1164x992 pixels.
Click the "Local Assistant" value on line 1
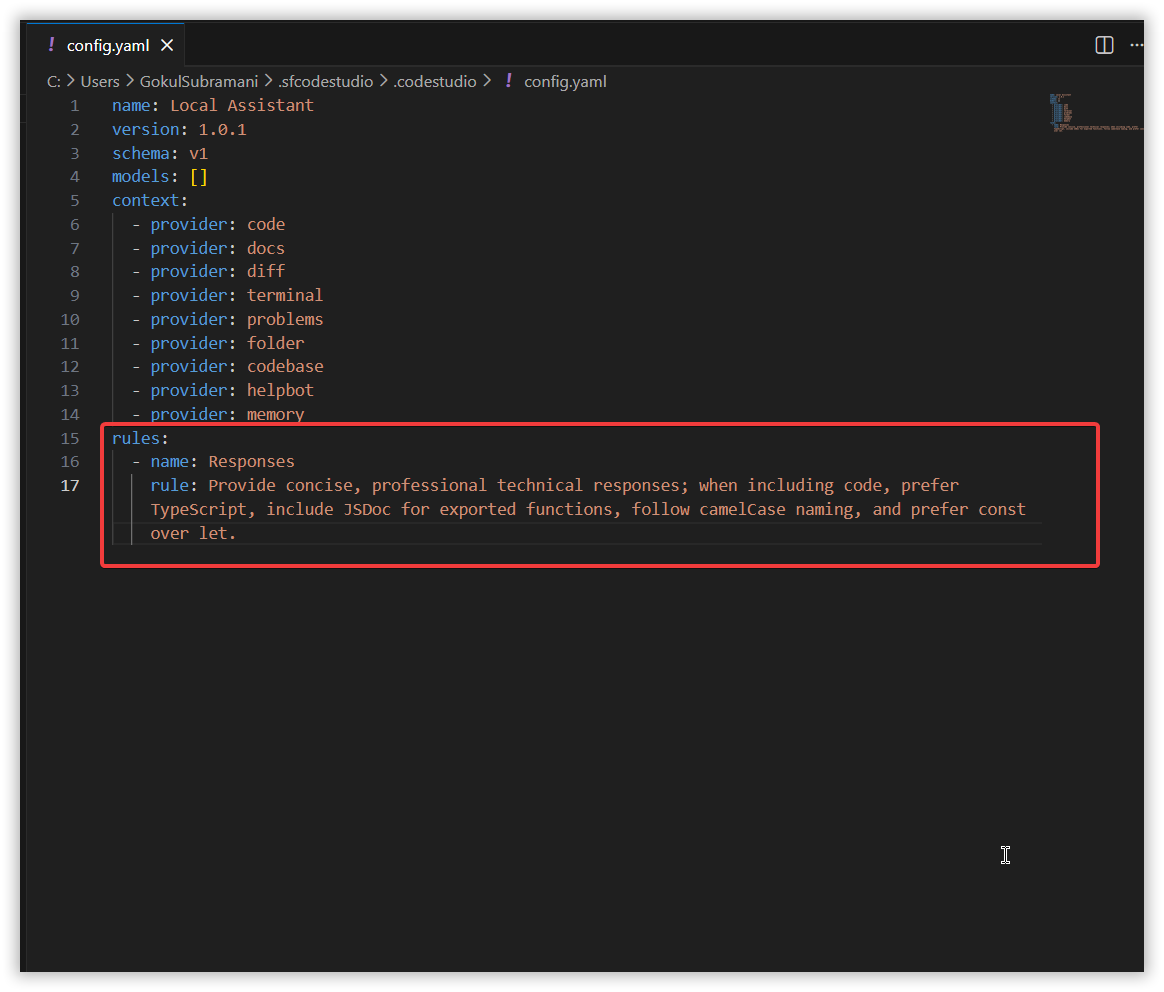coord(242,105)
